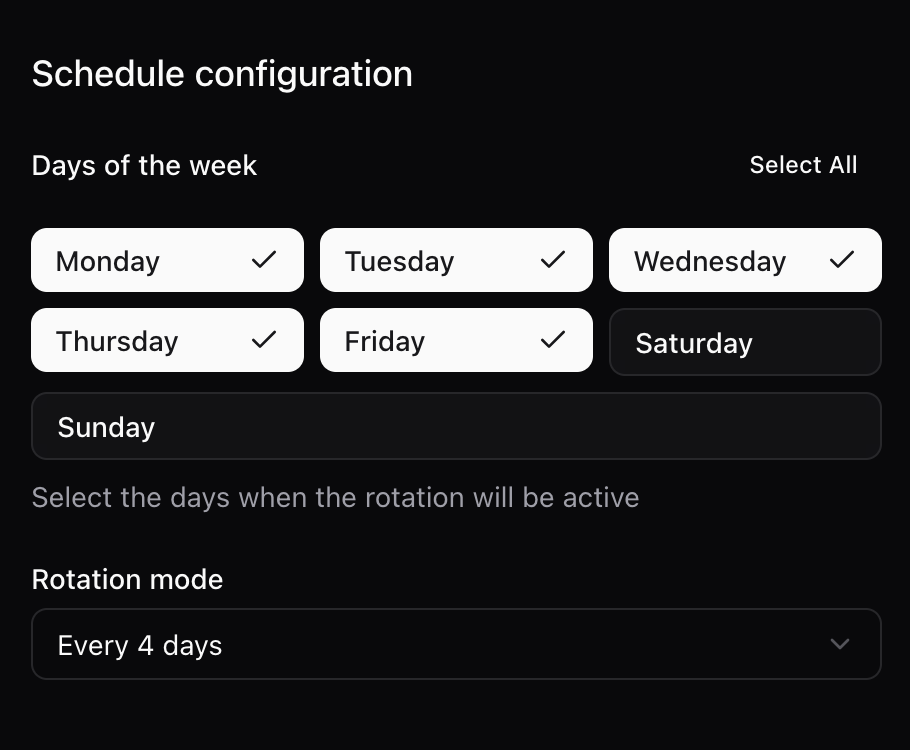
Task: Click the 'Every 4 days' value text
Action: (140, 646)
